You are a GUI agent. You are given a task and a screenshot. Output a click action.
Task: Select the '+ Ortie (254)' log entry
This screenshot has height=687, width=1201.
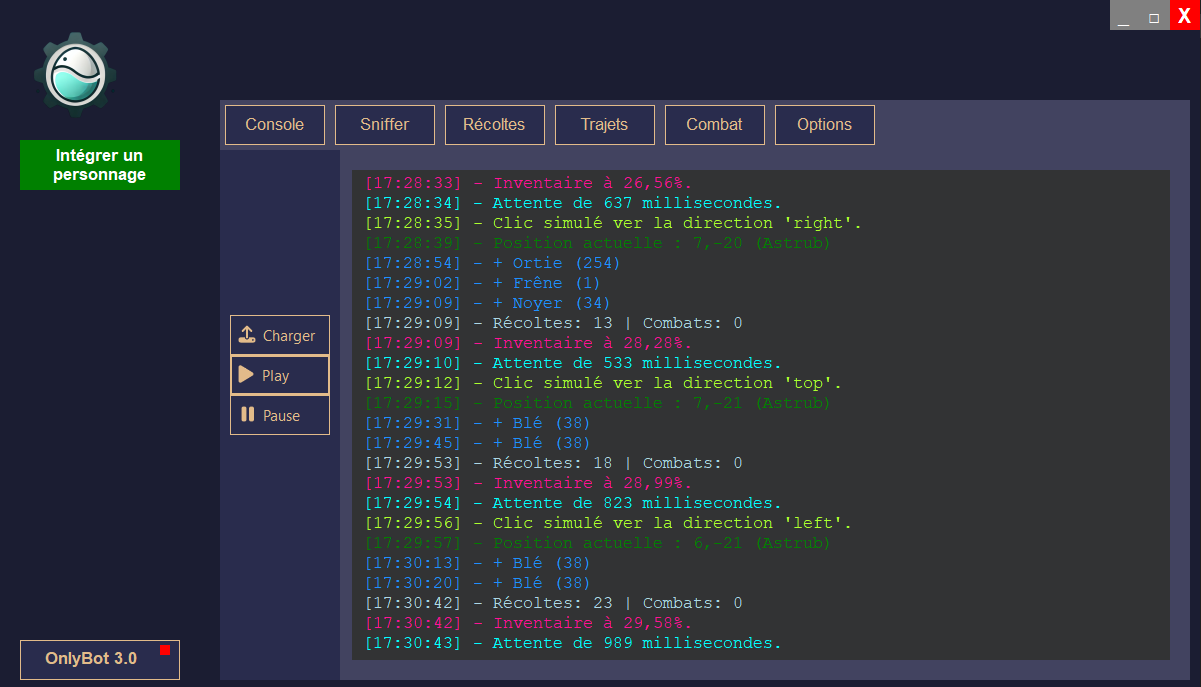[x=492, y=263]
